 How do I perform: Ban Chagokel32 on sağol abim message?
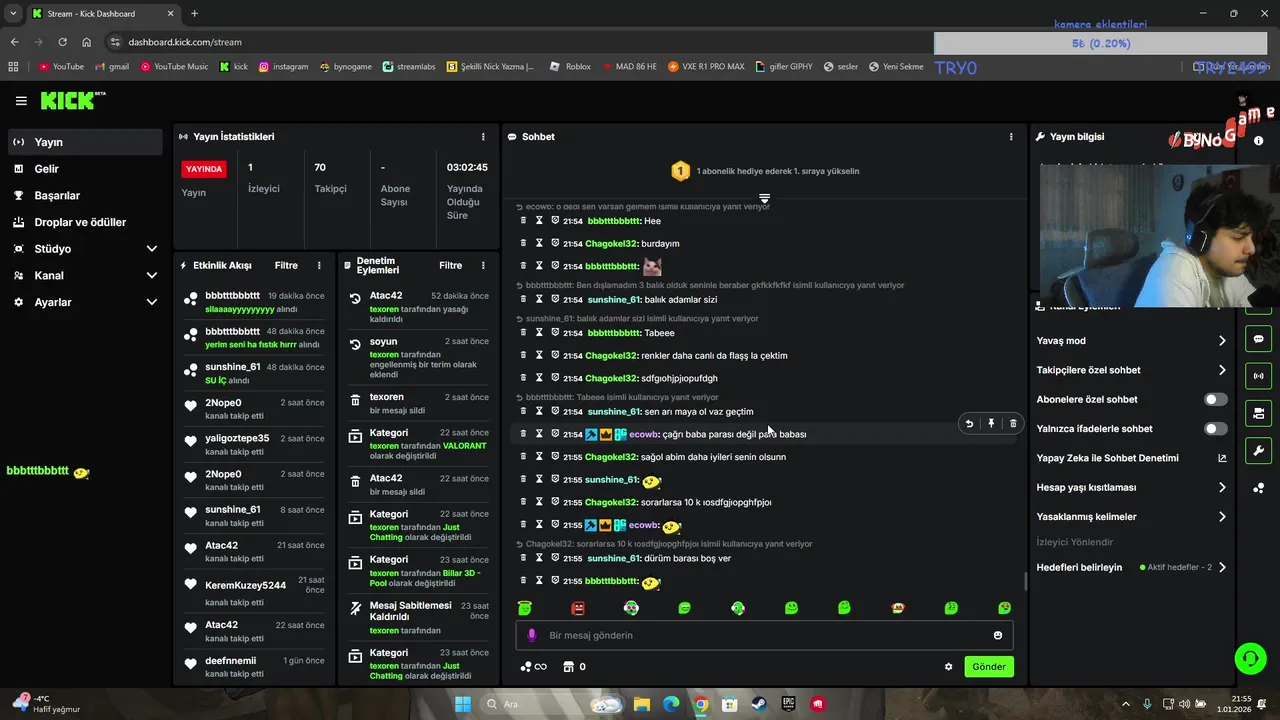[x=555, y=457]
